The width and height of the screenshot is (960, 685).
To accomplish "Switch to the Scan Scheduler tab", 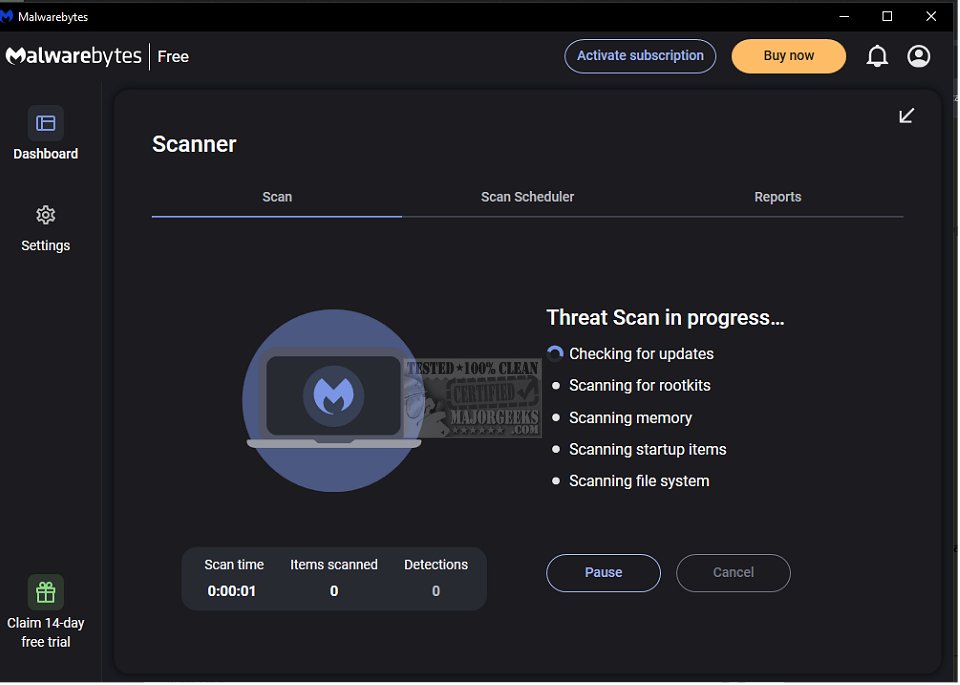I will [527, 197].
